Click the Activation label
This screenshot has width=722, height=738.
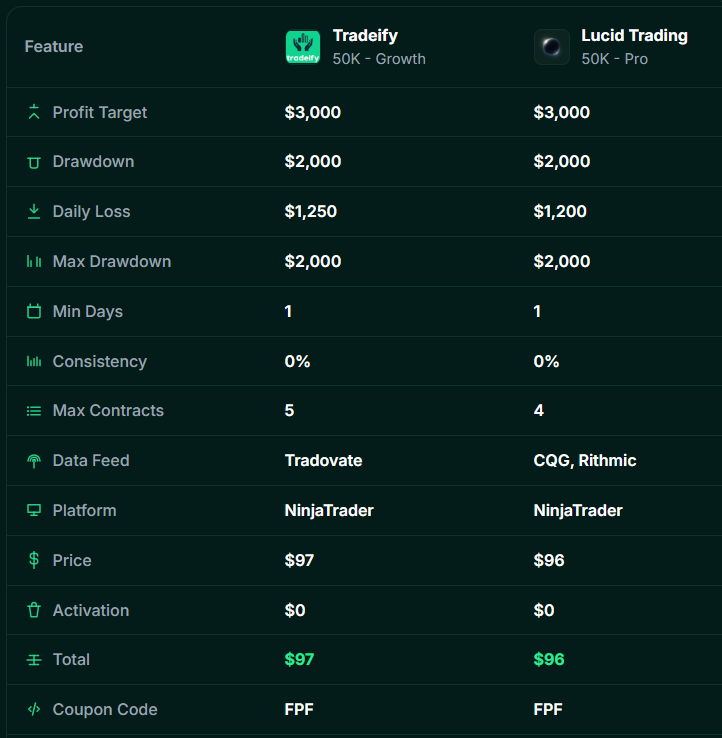point(91,610)
